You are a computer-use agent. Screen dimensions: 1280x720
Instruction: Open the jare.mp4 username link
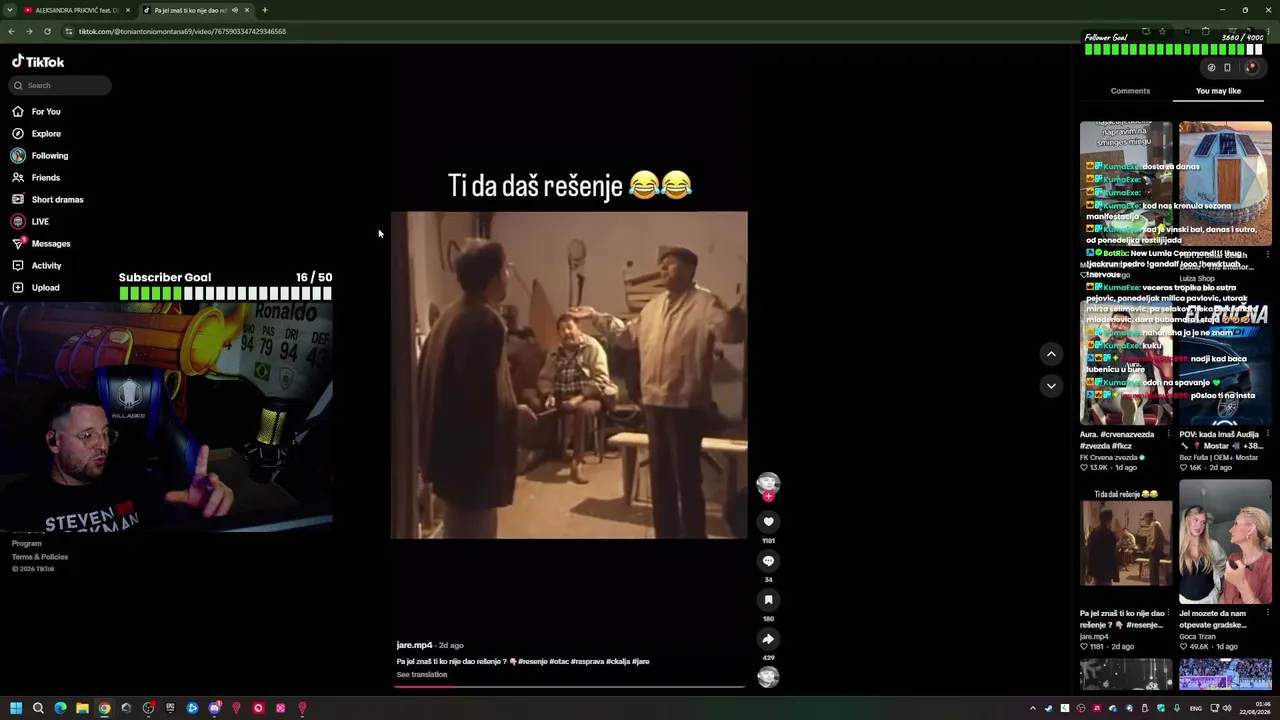click(414, 645)
